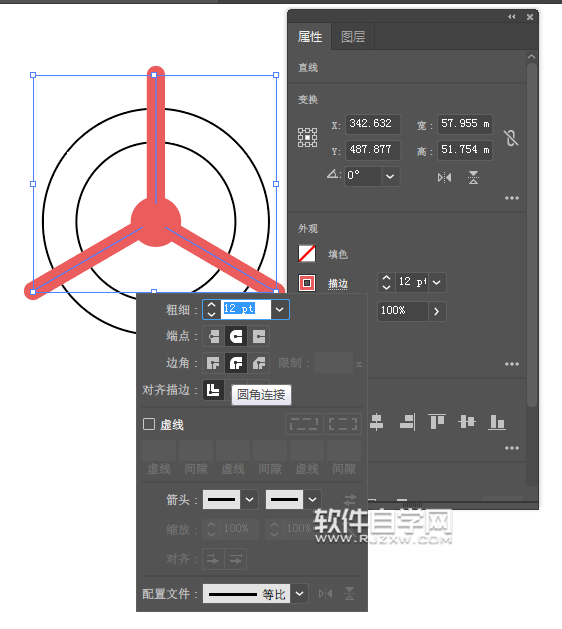Extend arrow tip beyond path end

[213, 559]
